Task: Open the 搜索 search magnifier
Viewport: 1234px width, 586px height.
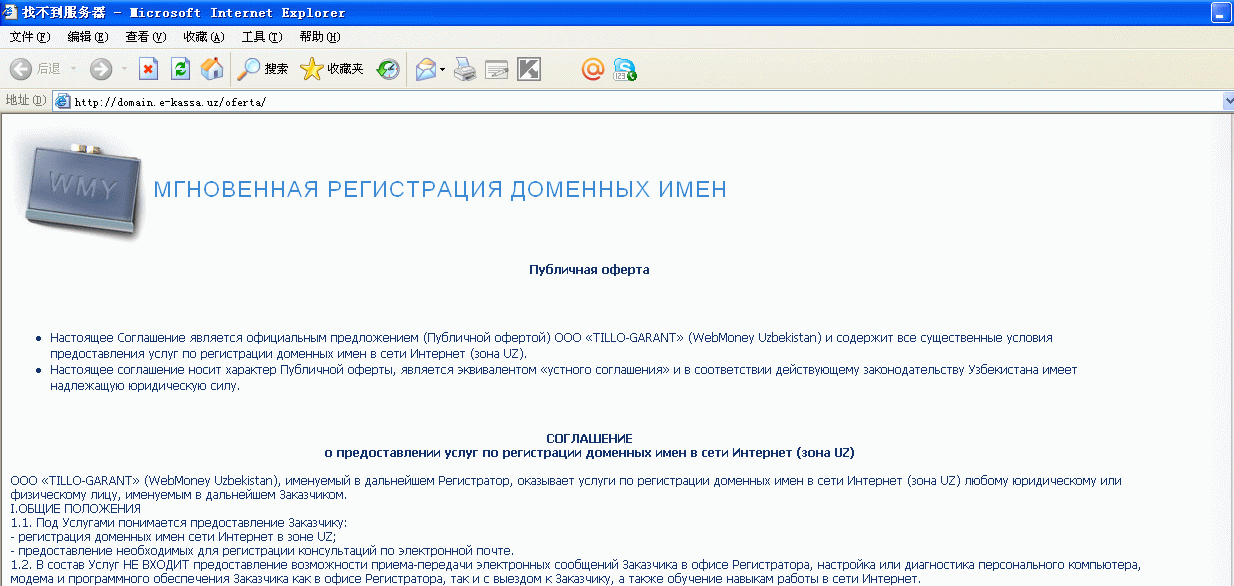Action: point(263,69)
